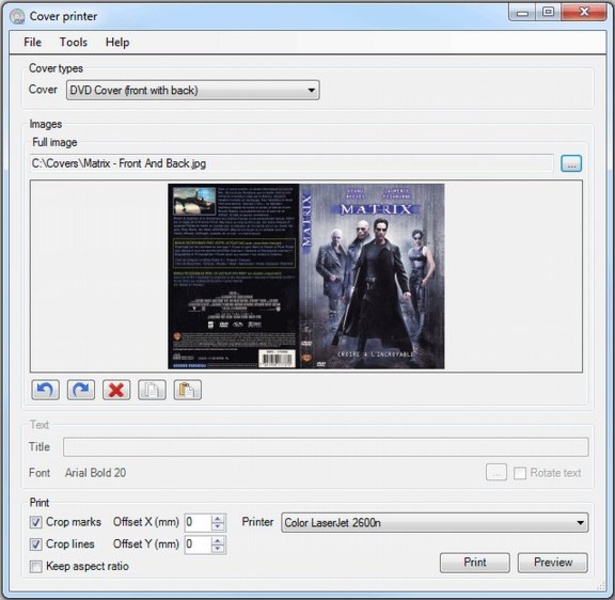This screenshot has height=600, width=615.
Task: Uncheck the Crop lines option
Action: (x=36, y=544)
